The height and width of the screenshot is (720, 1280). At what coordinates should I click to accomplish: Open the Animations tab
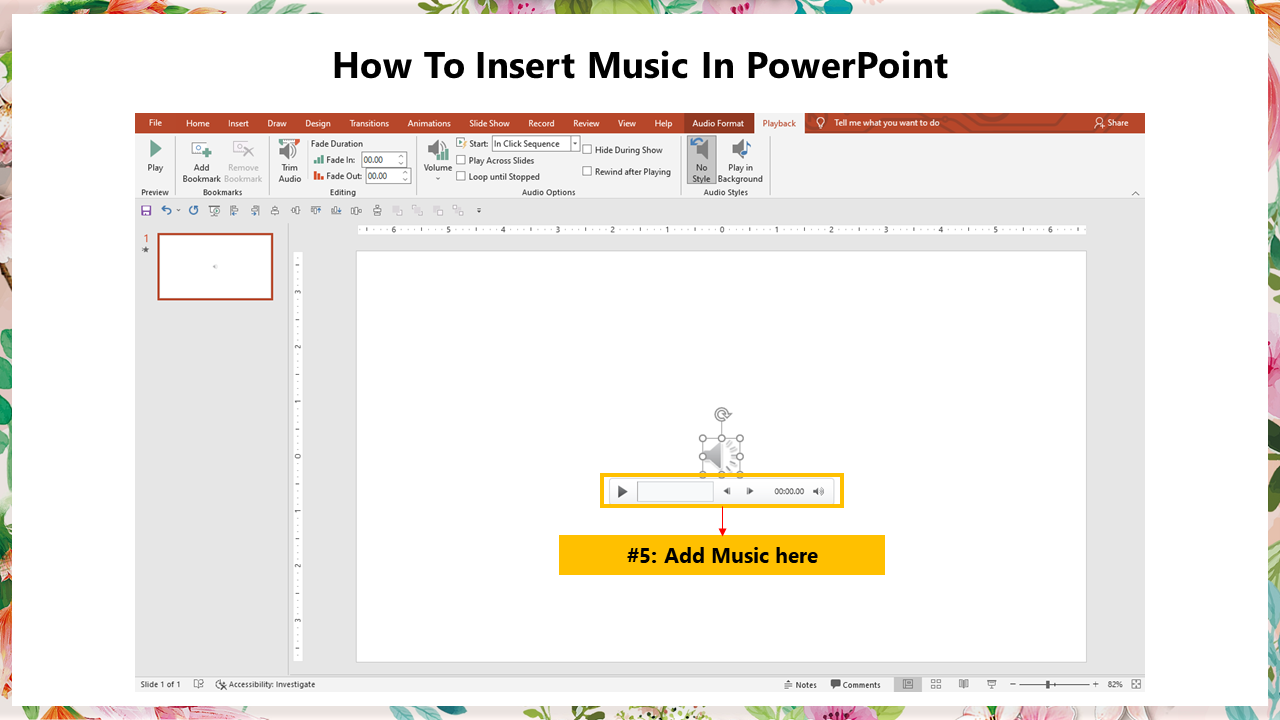click(x=429, y=123)
